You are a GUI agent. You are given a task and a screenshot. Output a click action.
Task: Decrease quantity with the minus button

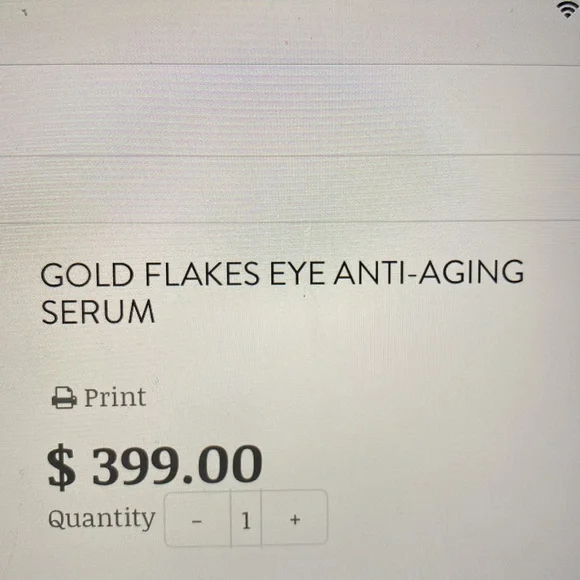click(x=197, y=518)
